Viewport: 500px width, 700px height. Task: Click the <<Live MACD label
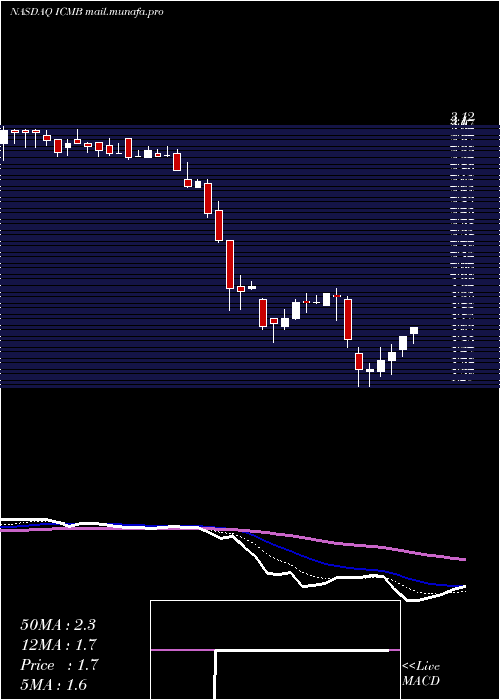point(421,673)
